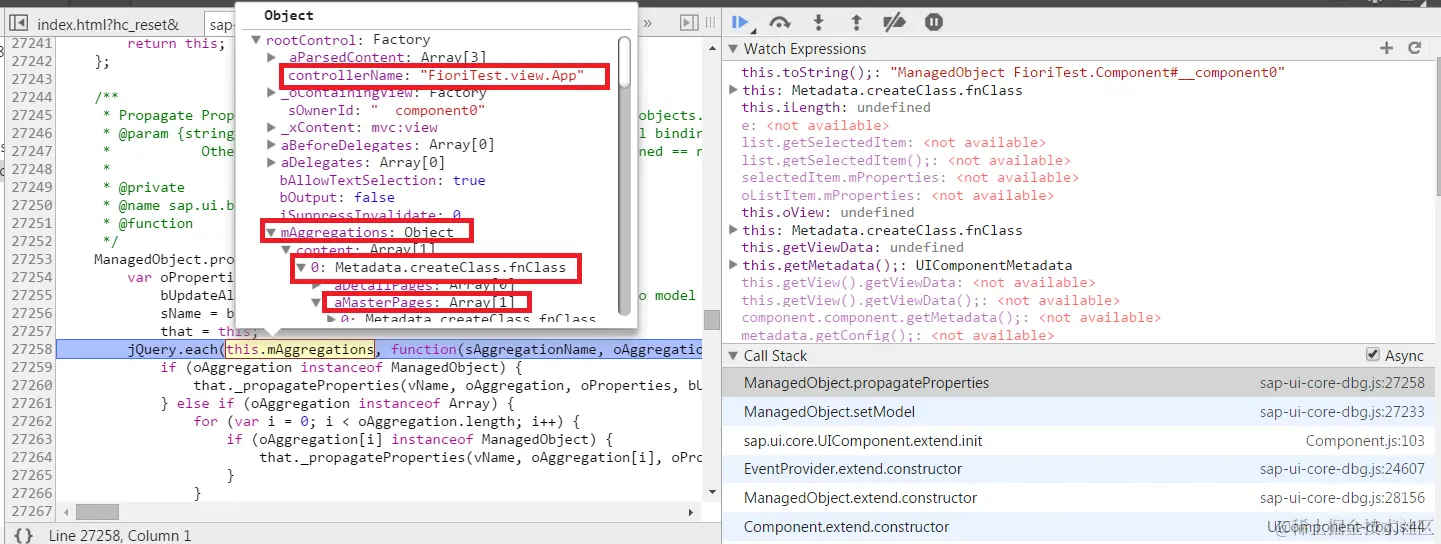
Task: Enable the Async call stack checkbox
Action: point(1373,355)
